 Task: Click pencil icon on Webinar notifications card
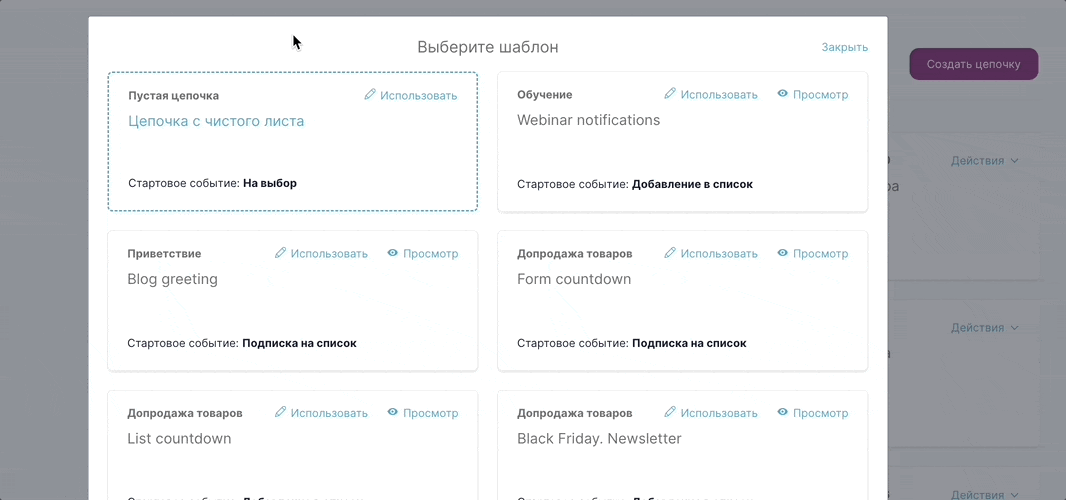pos(670,94)
